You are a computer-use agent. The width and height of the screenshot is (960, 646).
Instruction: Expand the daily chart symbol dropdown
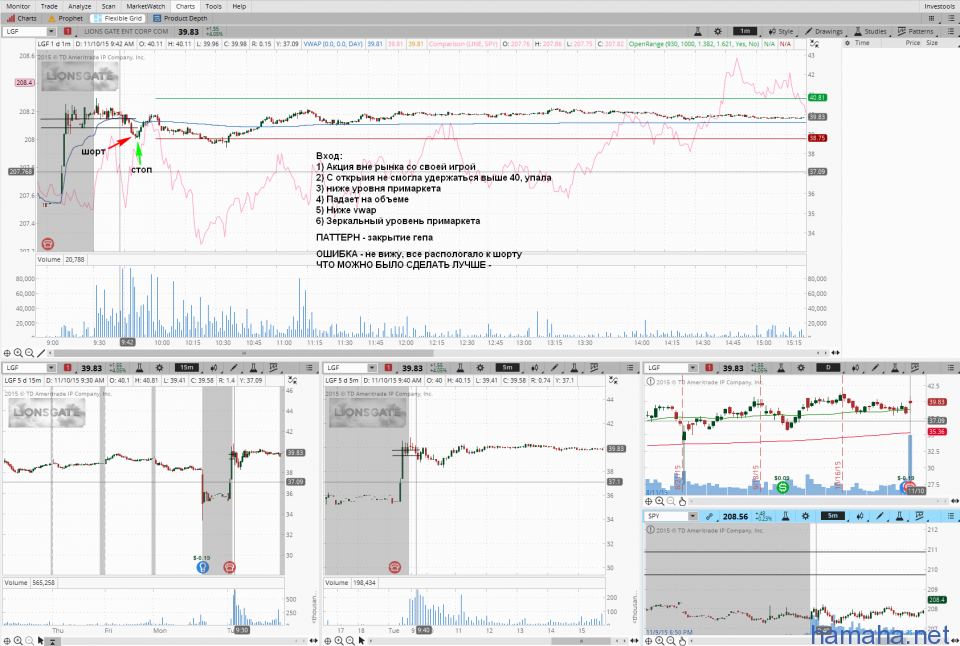click(693, 367)
